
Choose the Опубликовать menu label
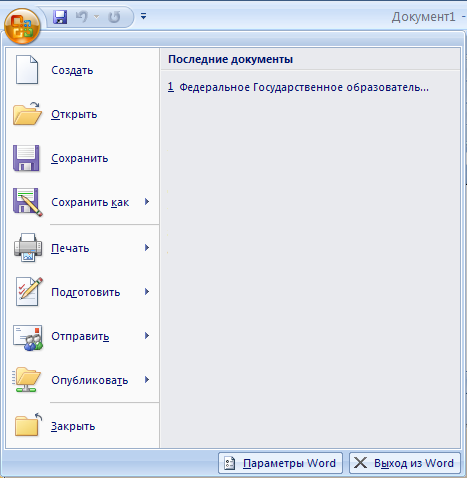(90, 380)
